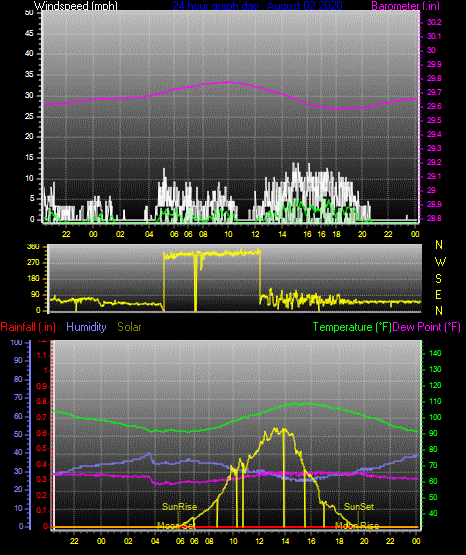
Task: Click the 18 hour label under windspeed chart
Action: pyautogui.click(x=336, y=234)
